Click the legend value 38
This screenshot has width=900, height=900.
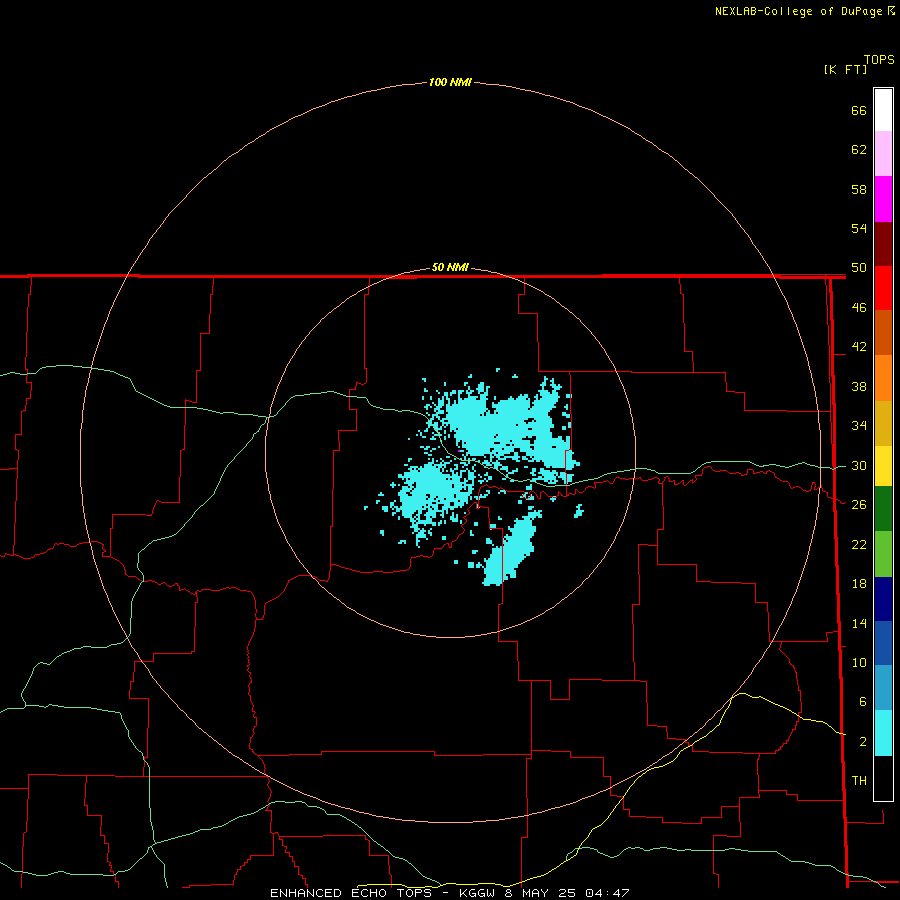[859, 386]
